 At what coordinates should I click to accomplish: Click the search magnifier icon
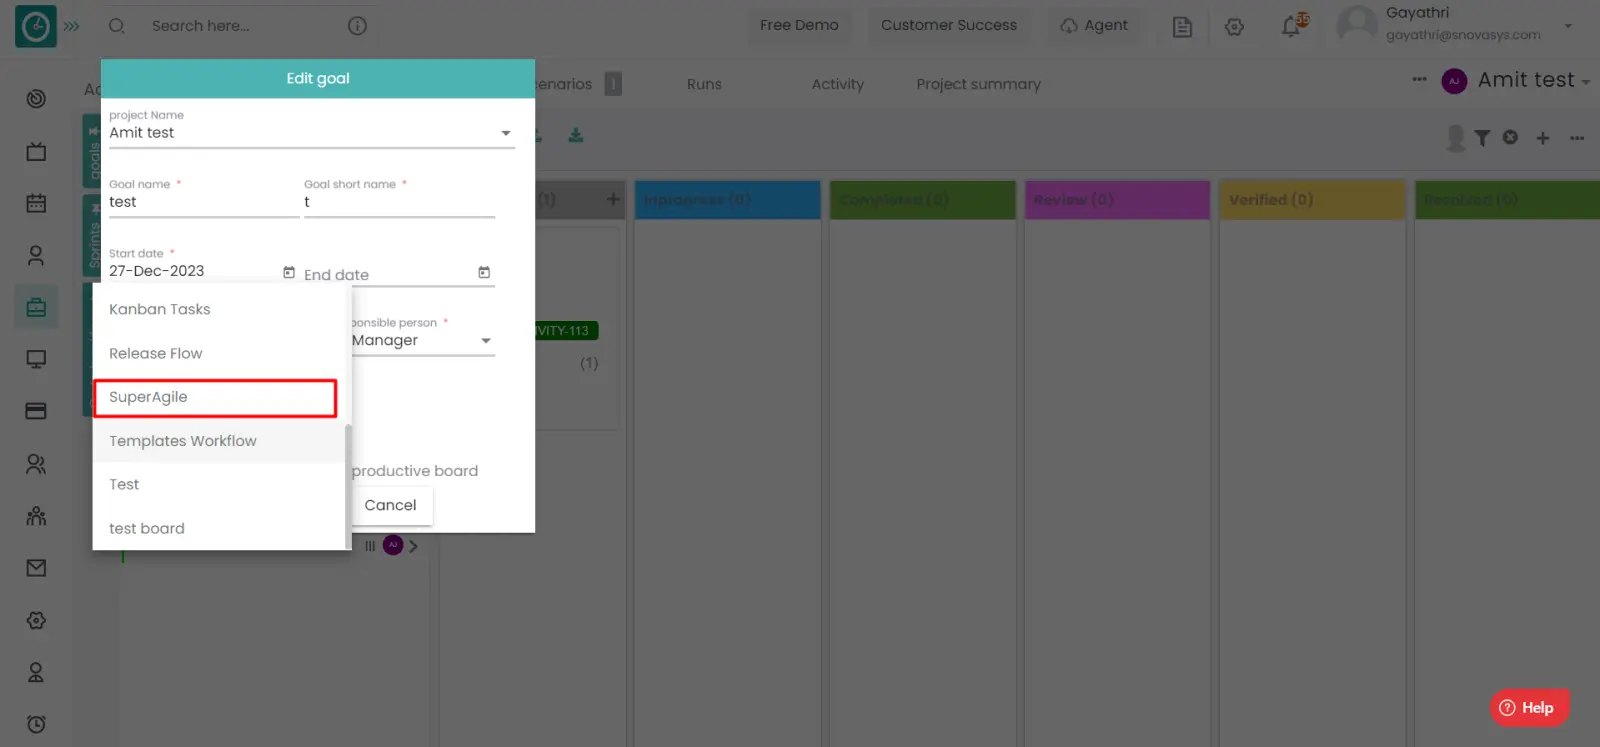pos(117,26)
